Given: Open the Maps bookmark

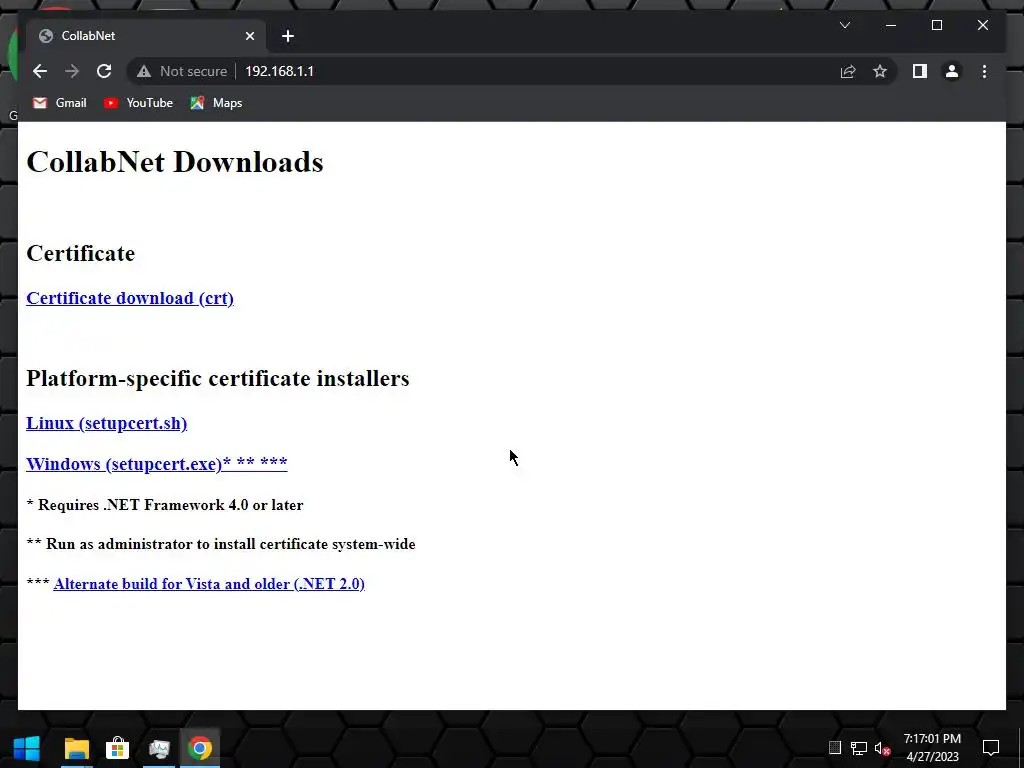Looking at the screenshot, I should [216, 103].
